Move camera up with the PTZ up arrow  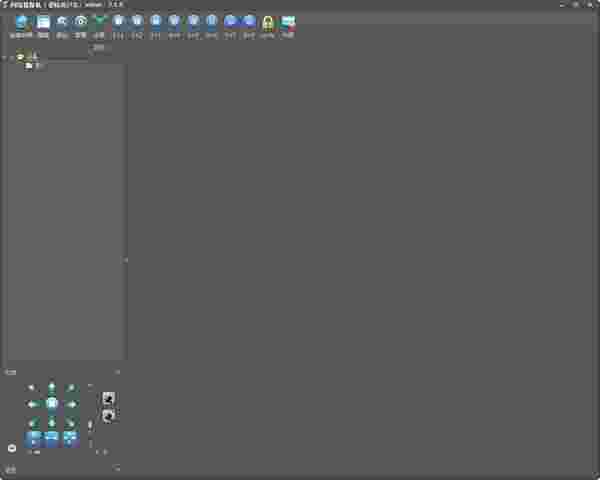[x=52, y=387]
